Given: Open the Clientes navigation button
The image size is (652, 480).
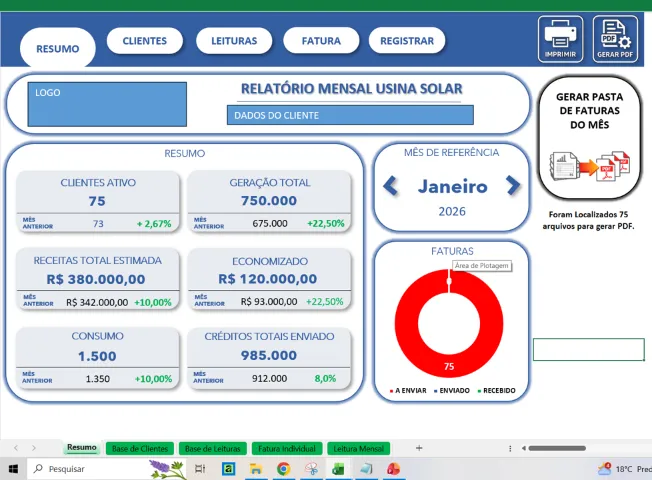Looking at the screenshot, I should click(x=145, y=41).
